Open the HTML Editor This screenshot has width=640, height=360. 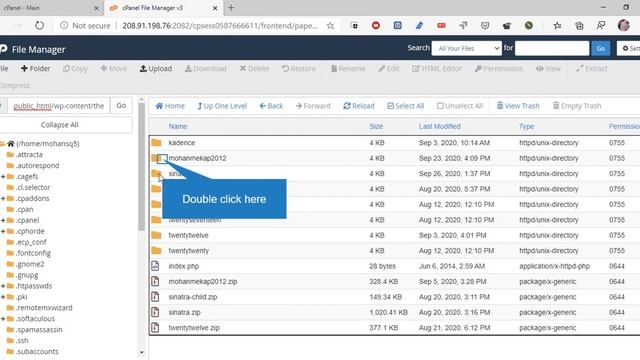437,69
